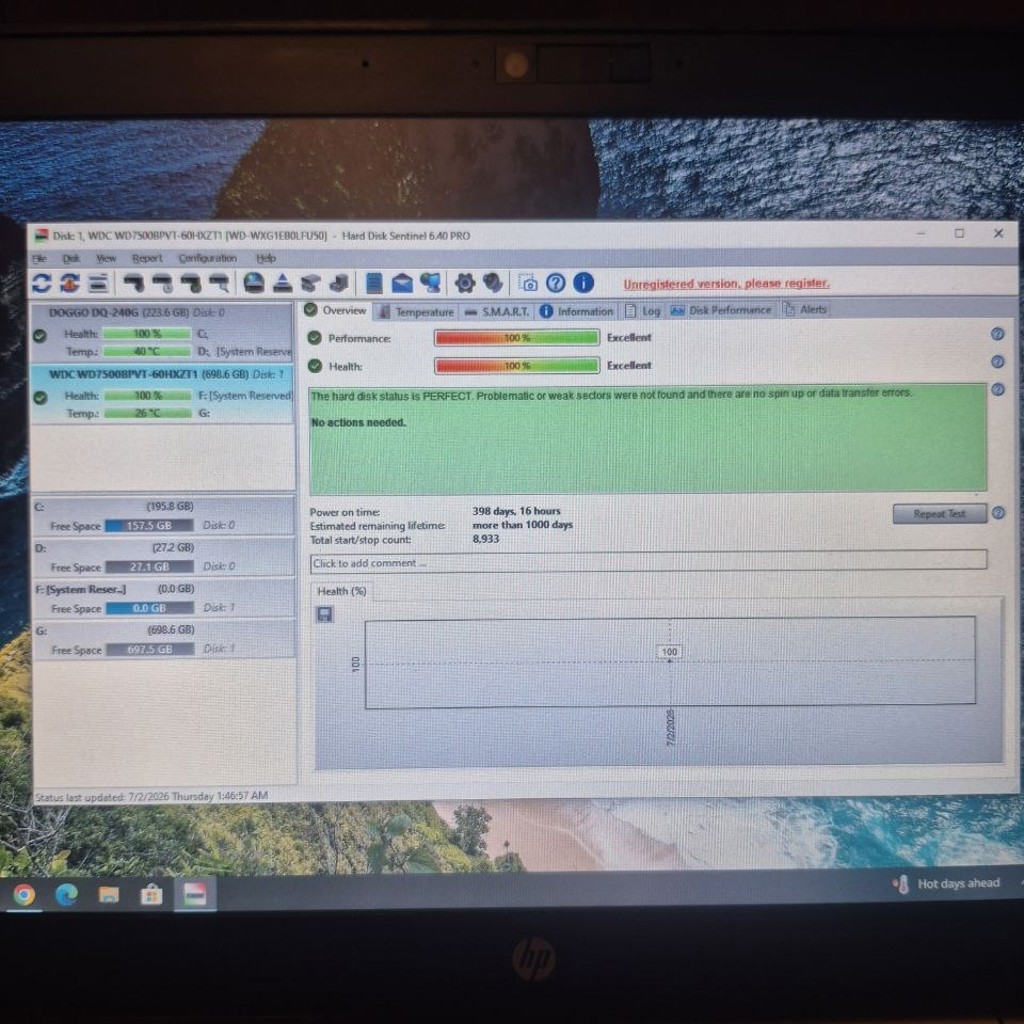Viewport: 1024px width, 1024px height.
Task: Save the health graph using floppy icon
Action: [324, 614]
